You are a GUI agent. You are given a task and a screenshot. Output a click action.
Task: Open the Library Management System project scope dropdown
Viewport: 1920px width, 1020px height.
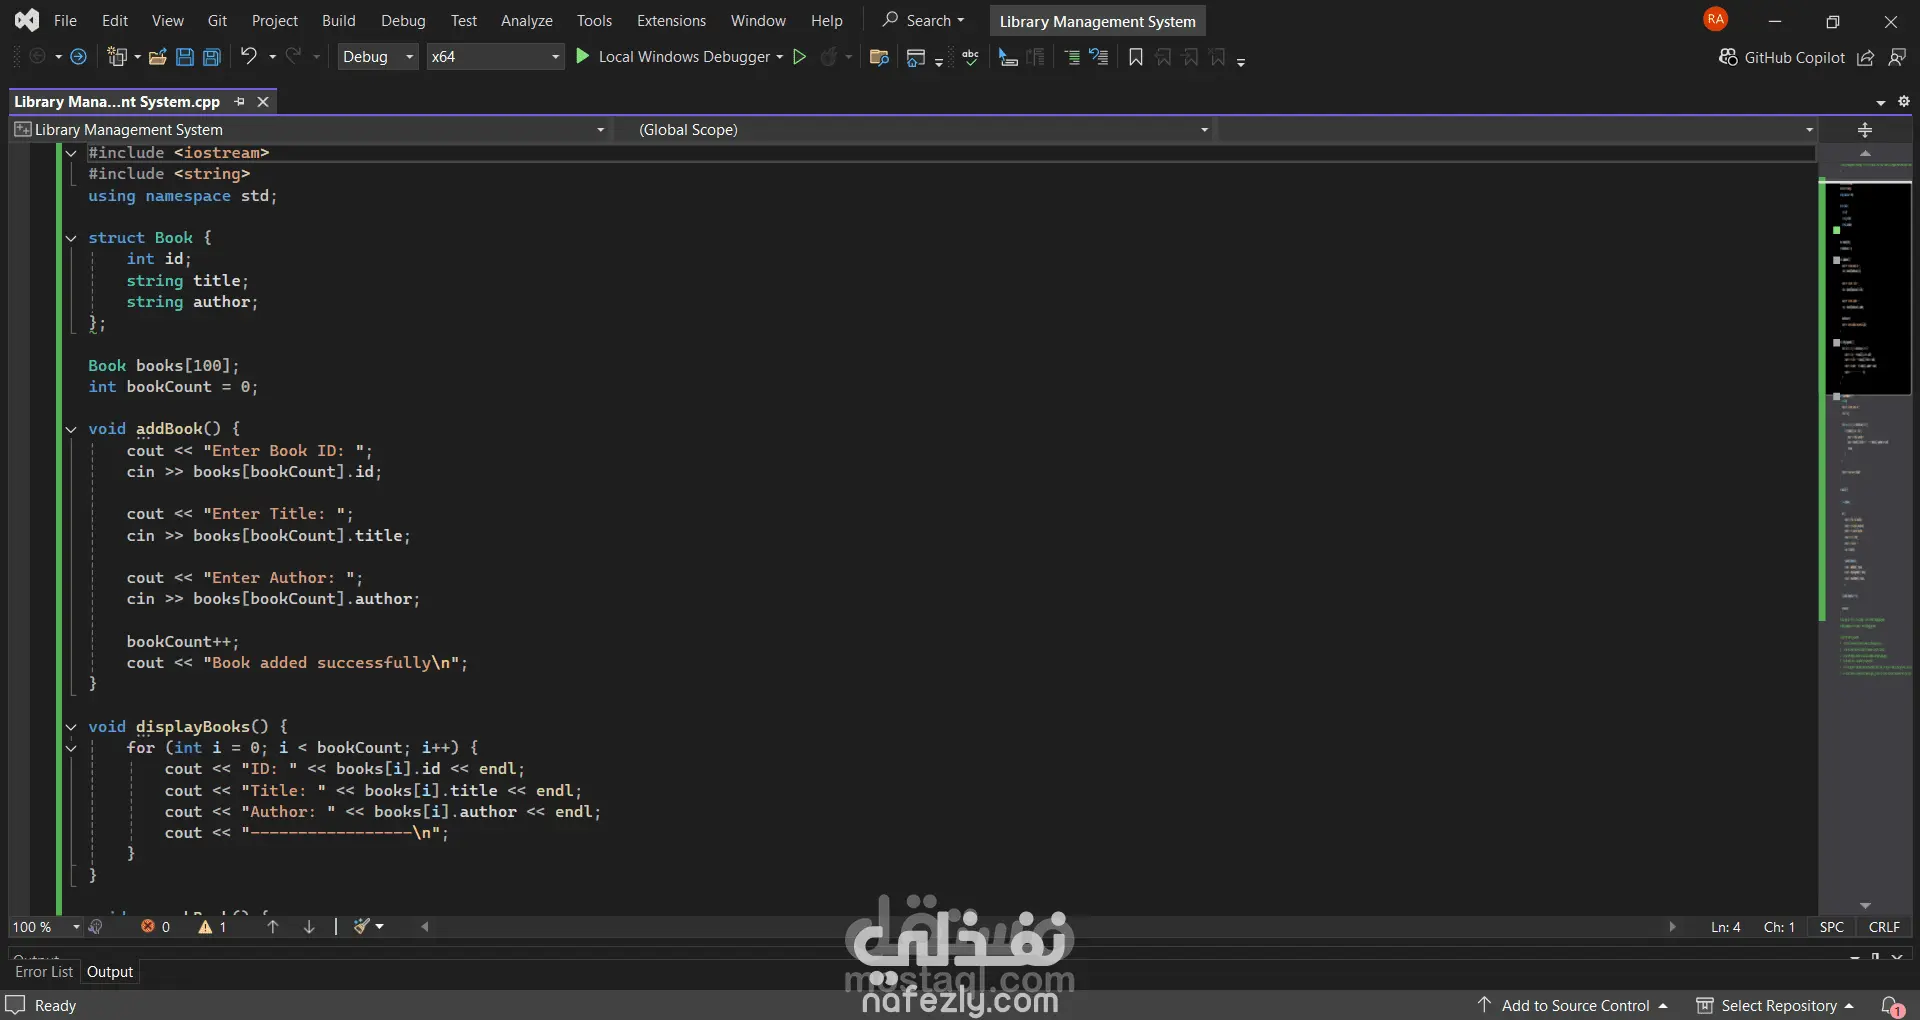pos(310,130)
